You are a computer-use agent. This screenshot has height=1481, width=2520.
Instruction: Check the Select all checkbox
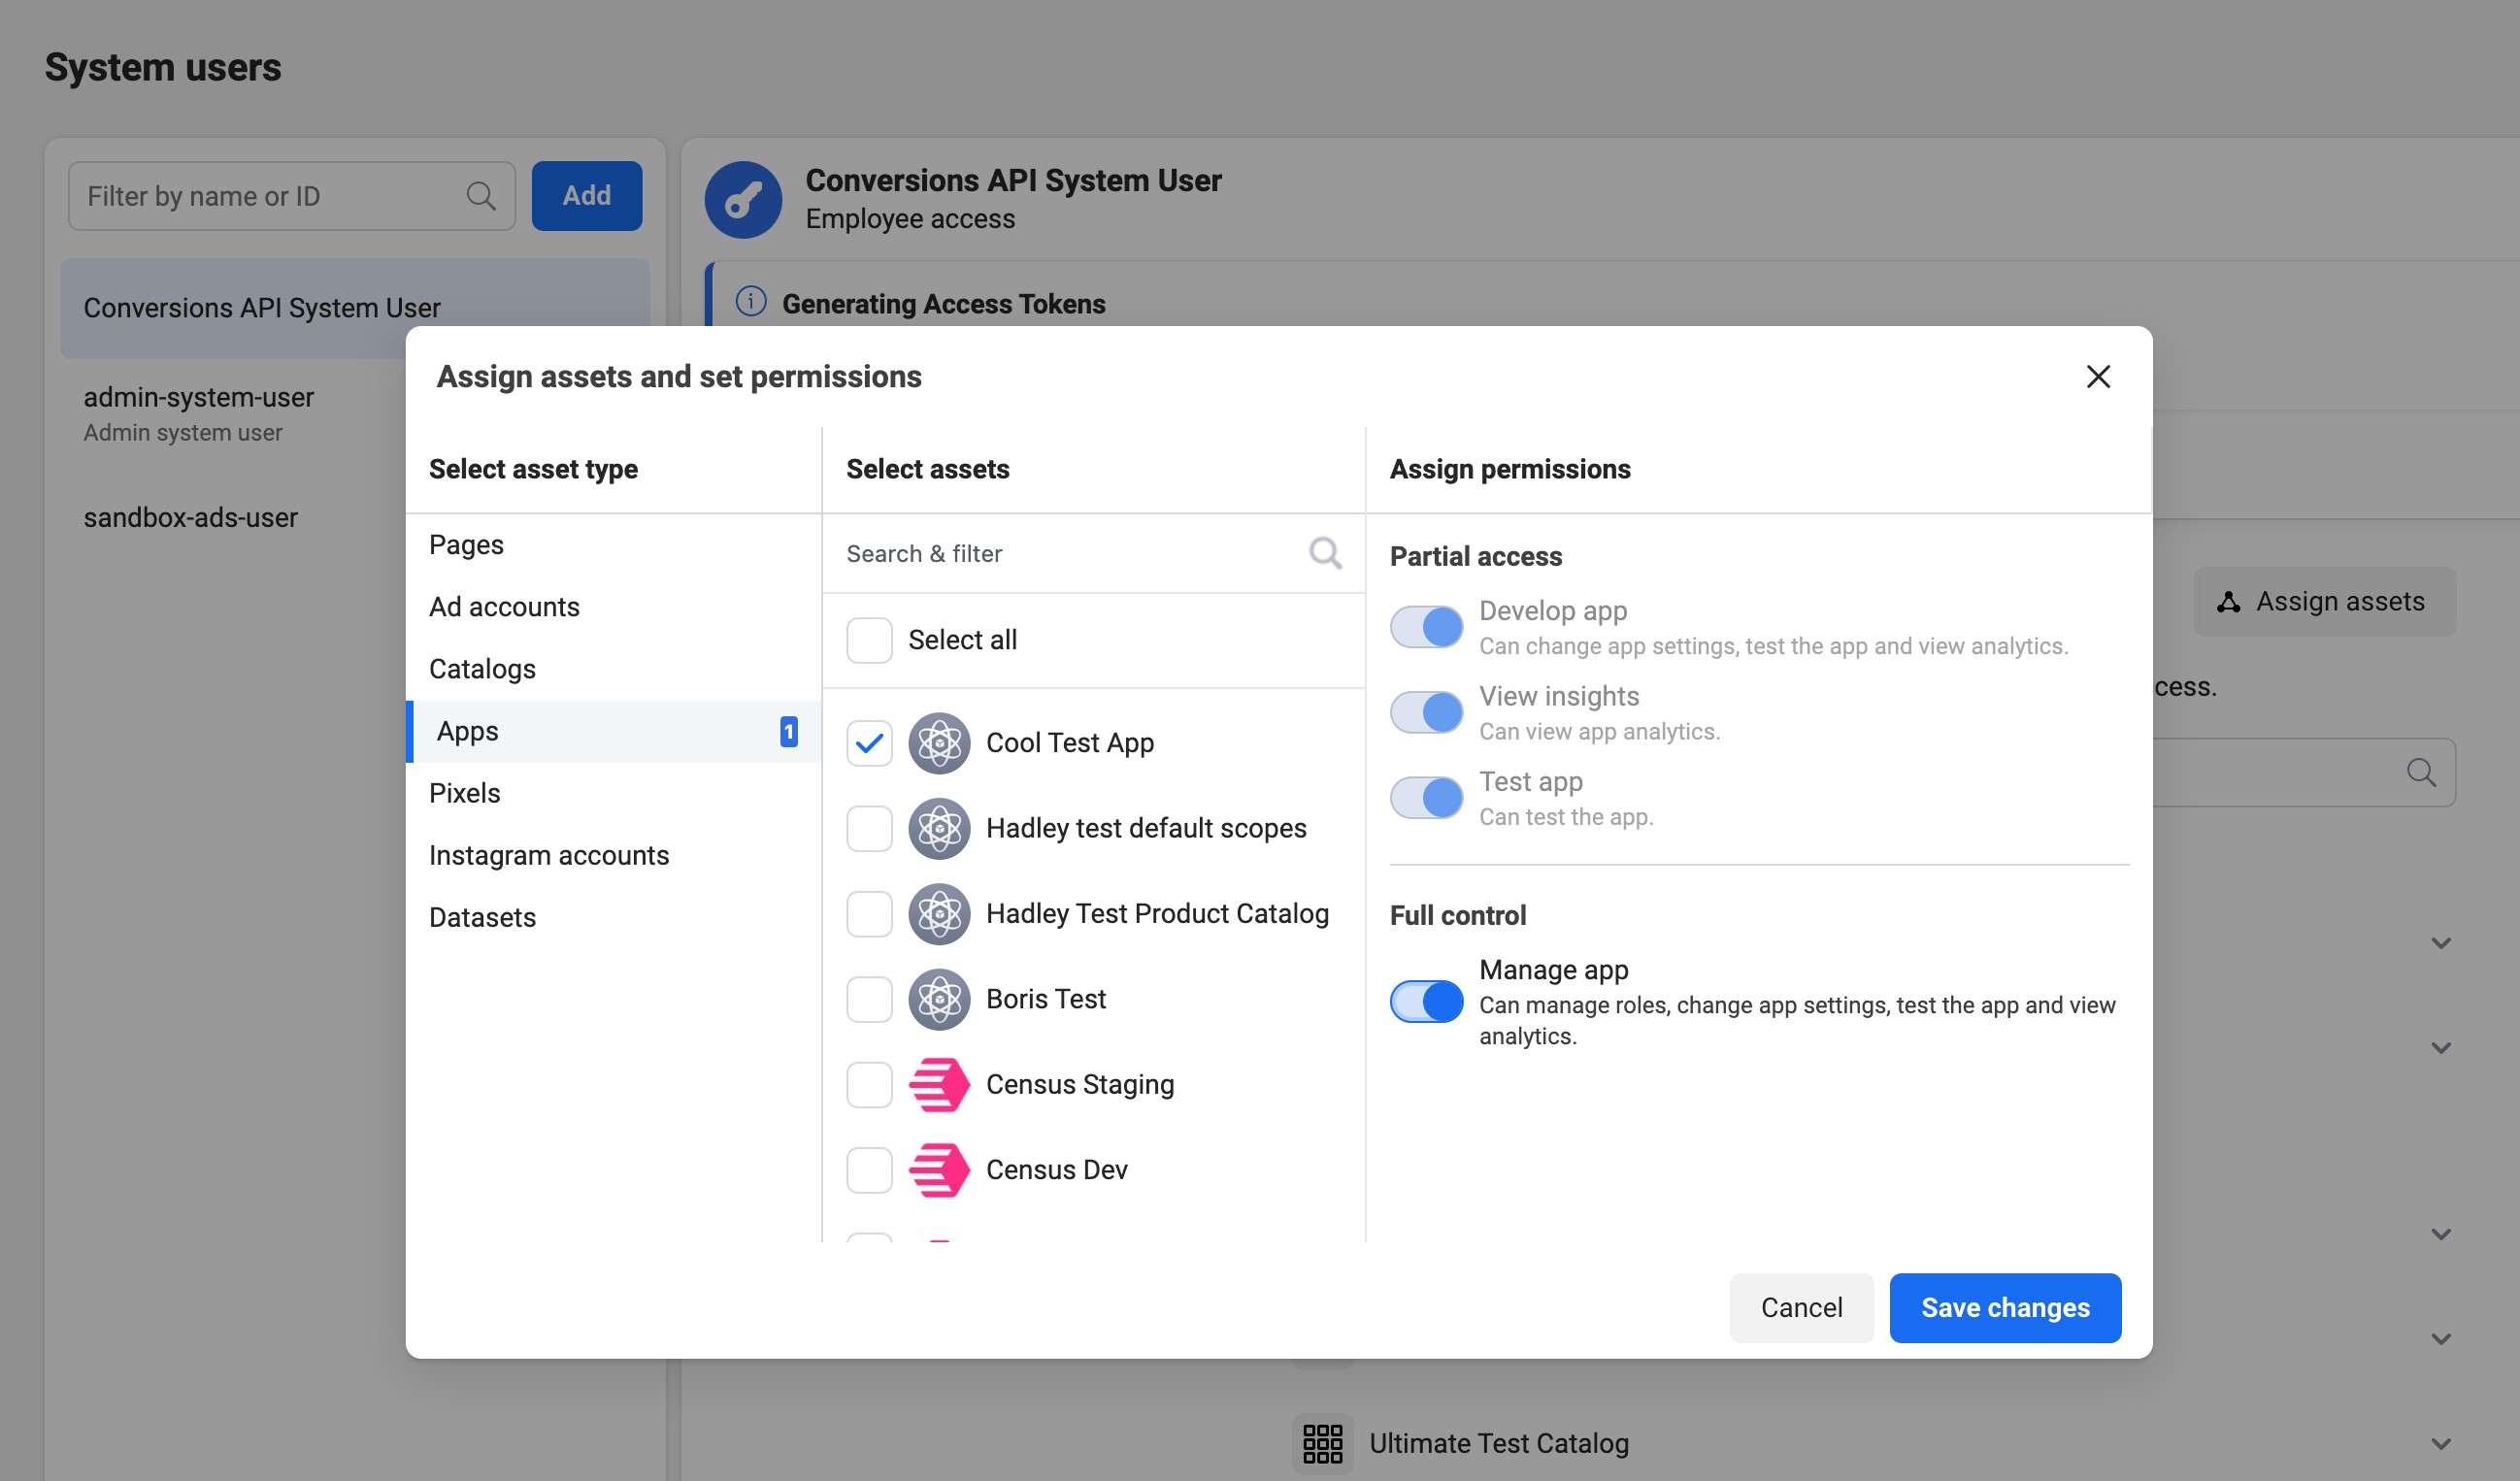868,640
